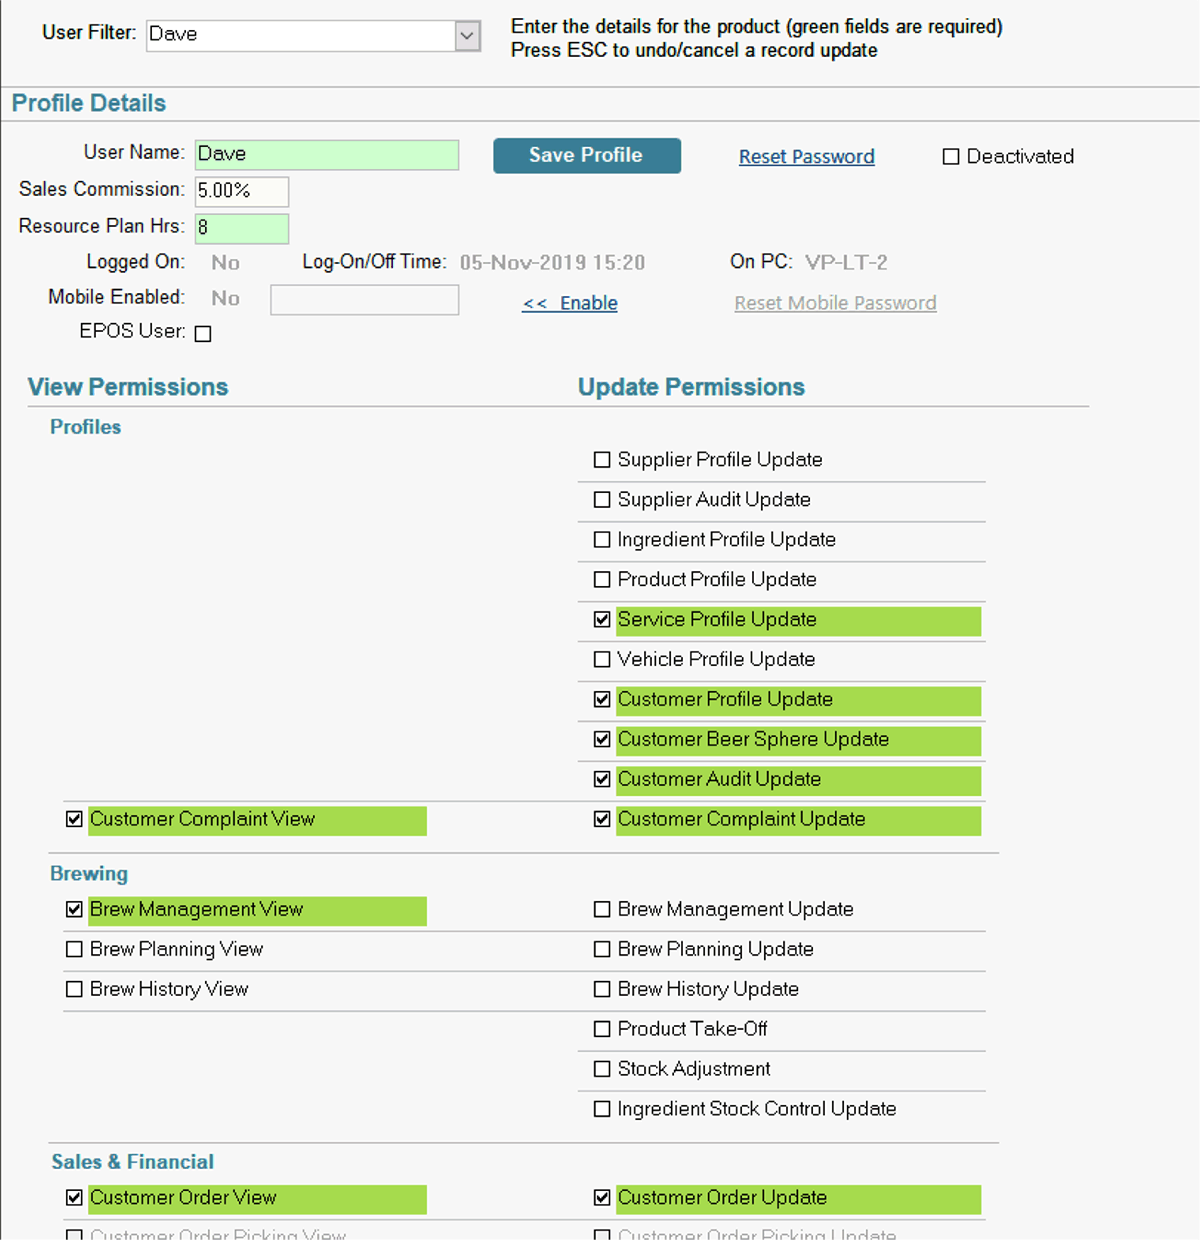This screenshot has width=1200, height=1240.
Task: Check the Deactivated checkbox
Action: pos(950,156)
